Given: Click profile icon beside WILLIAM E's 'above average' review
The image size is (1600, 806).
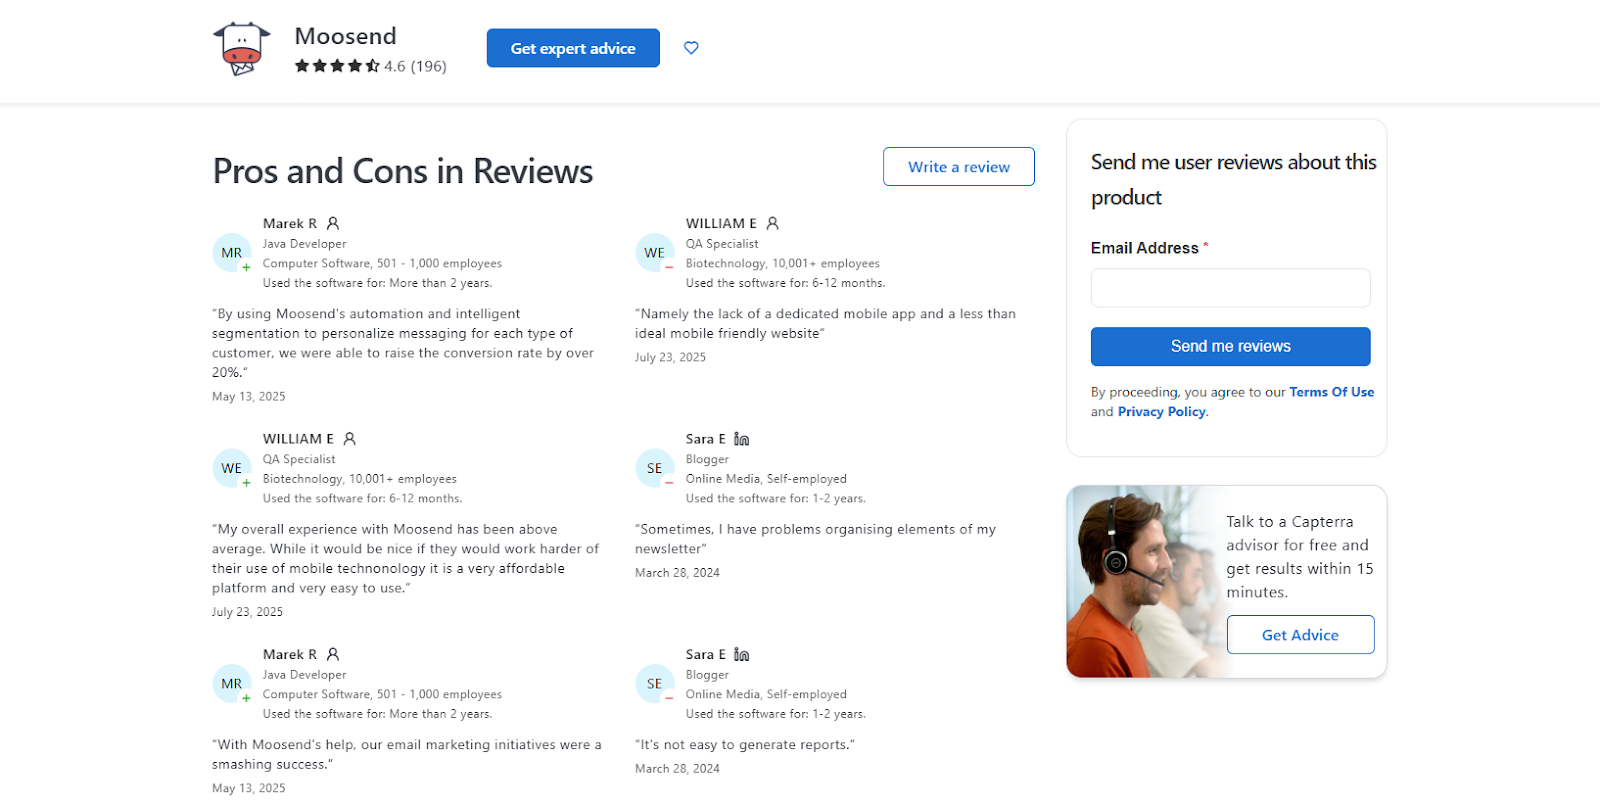Looking at the screenshot, I should tap(349, 439).
